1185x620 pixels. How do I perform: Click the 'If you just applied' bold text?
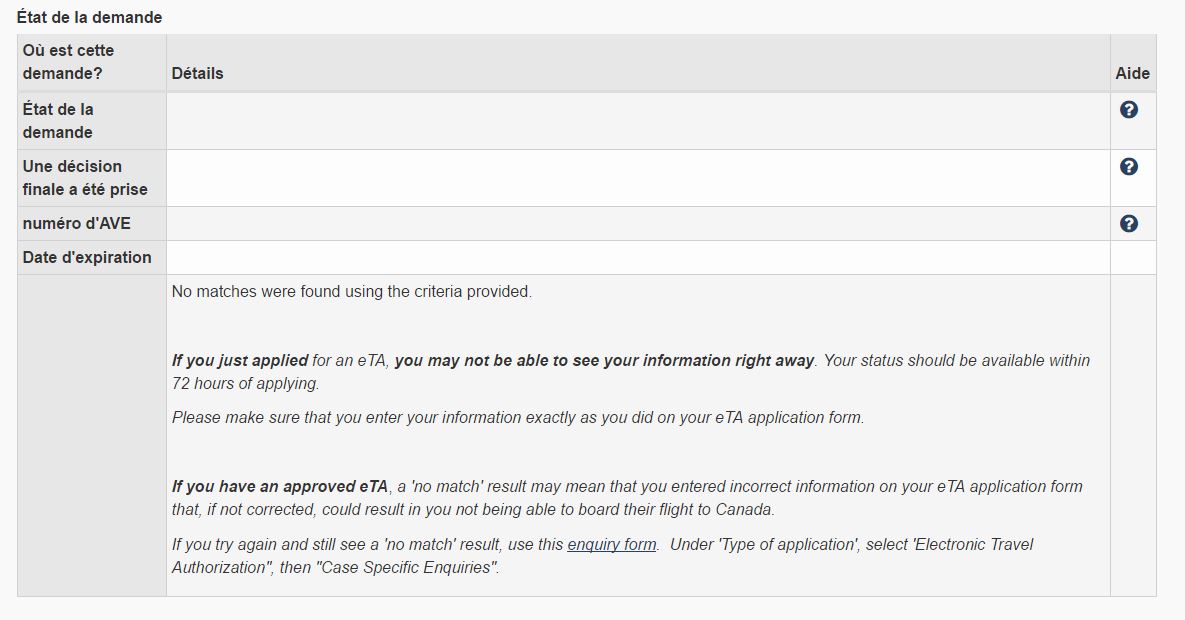tap(240, 361)
